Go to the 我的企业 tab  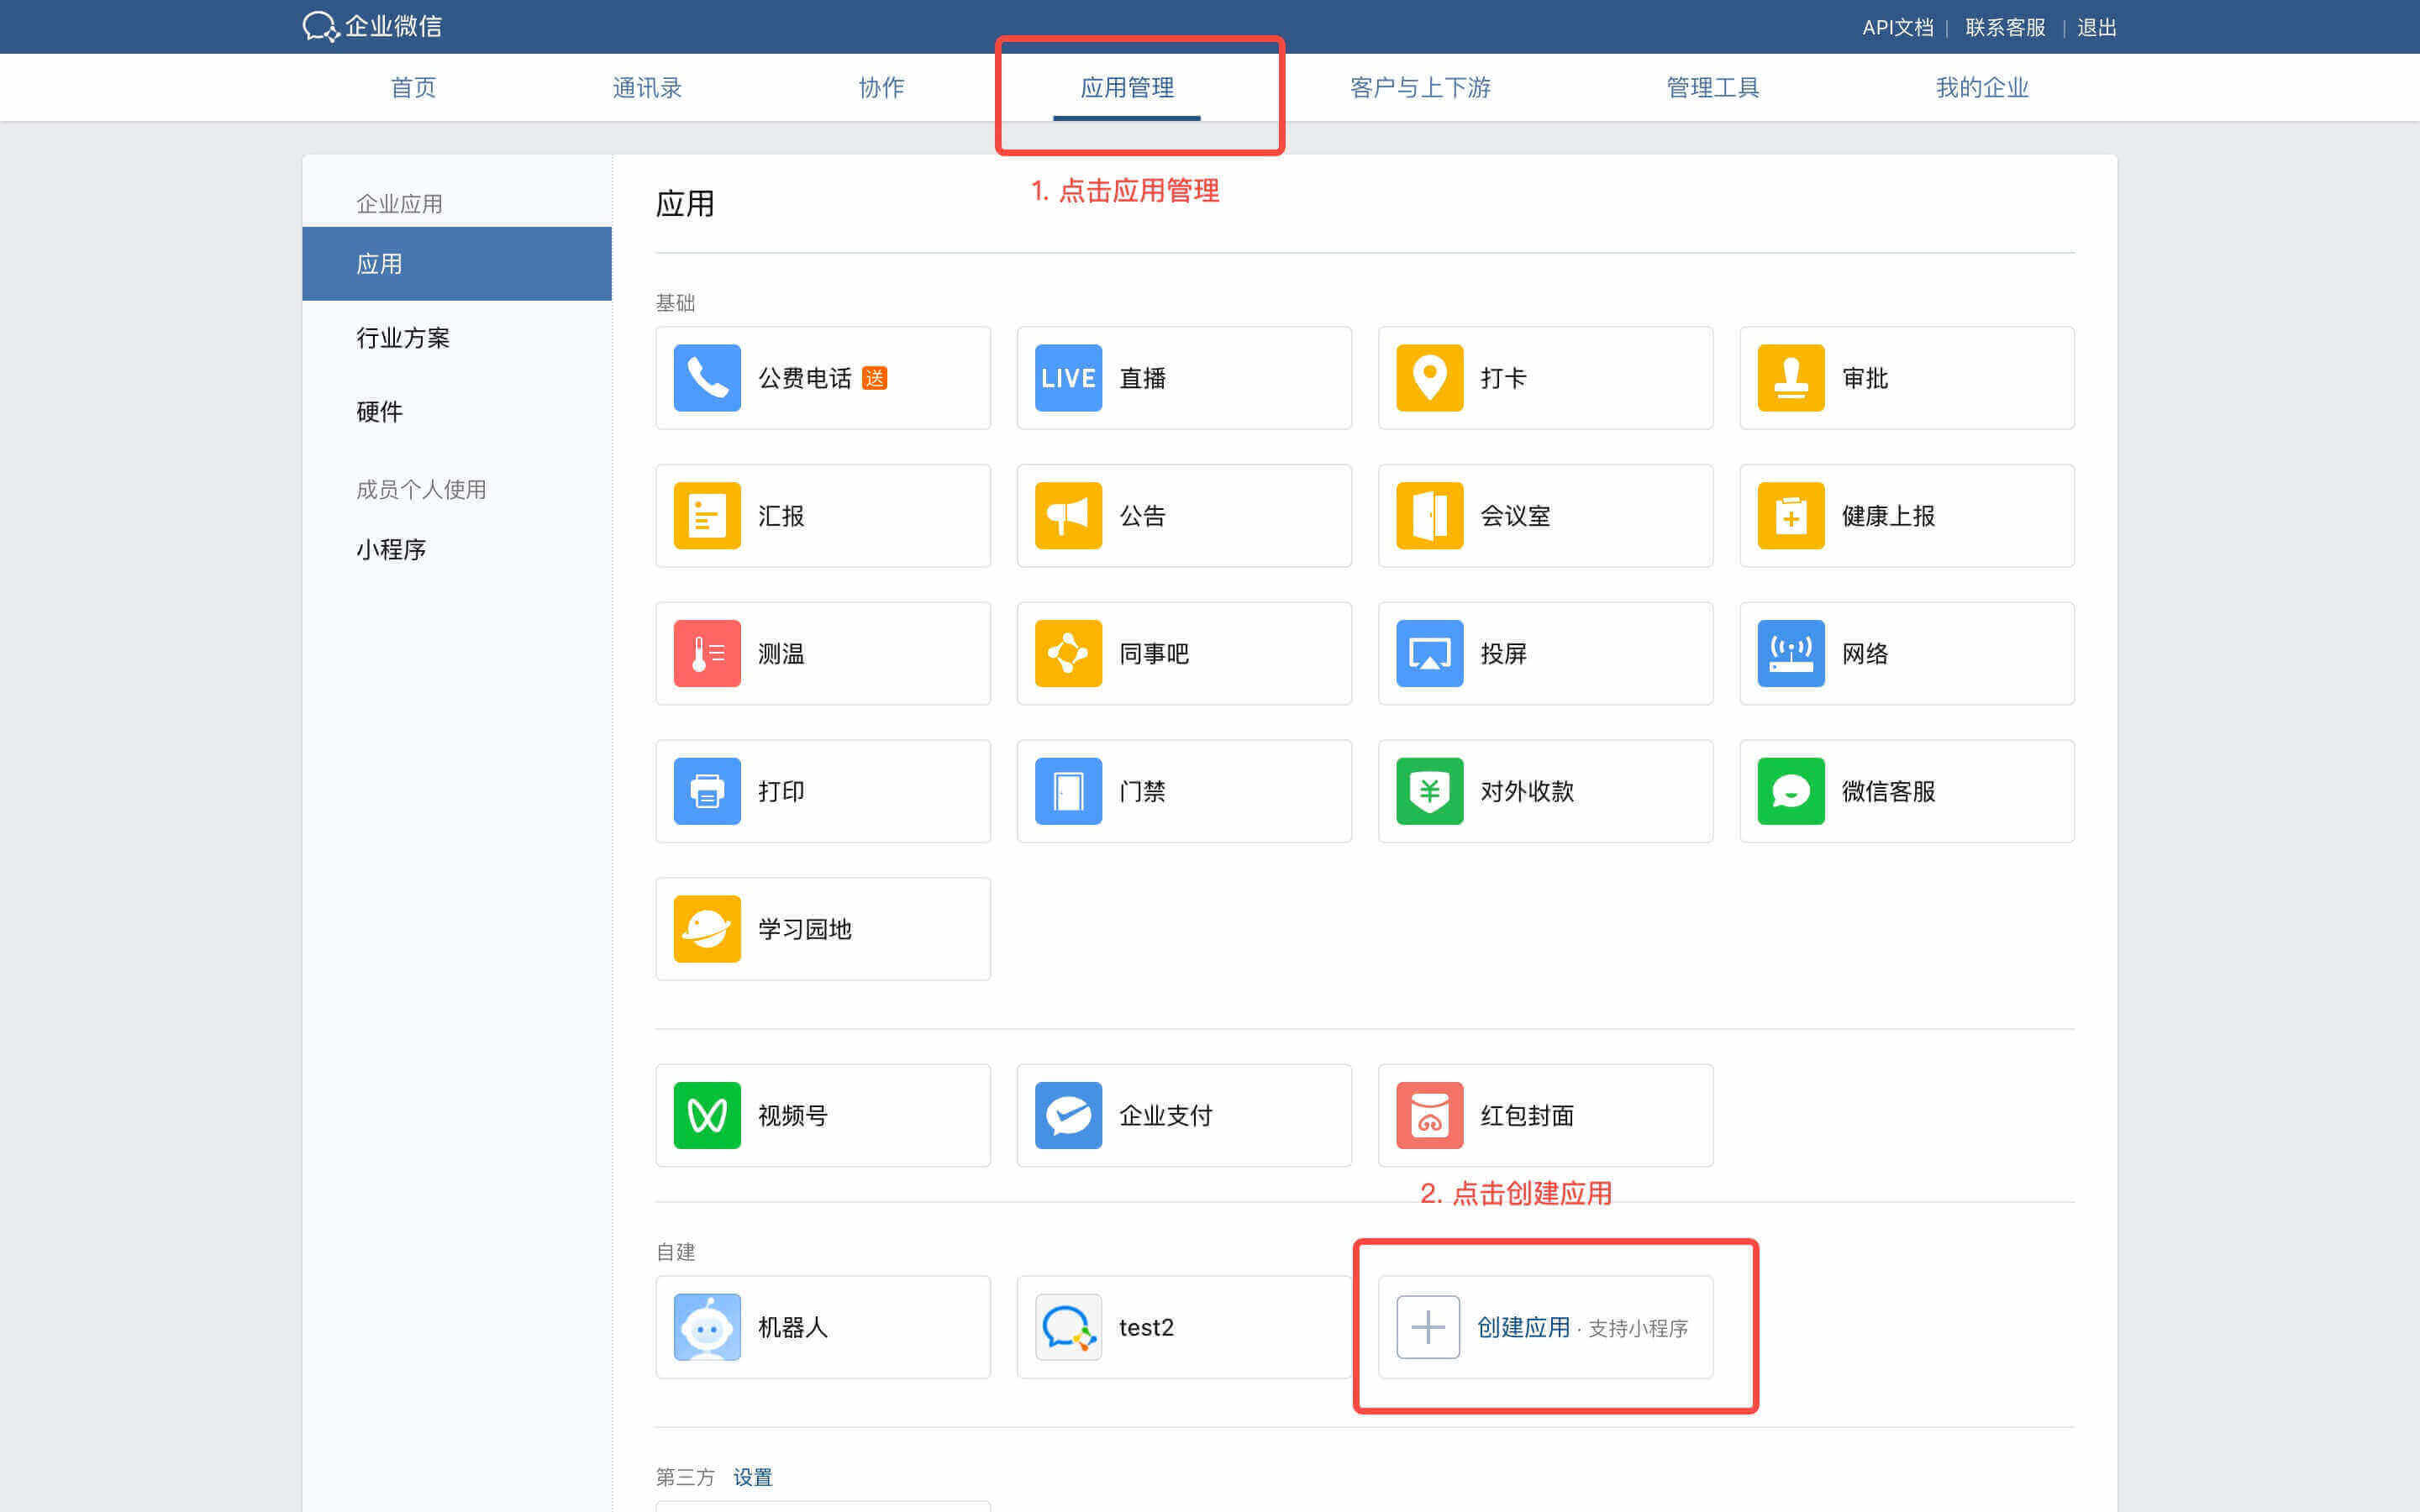click(x=1981, y=88)
